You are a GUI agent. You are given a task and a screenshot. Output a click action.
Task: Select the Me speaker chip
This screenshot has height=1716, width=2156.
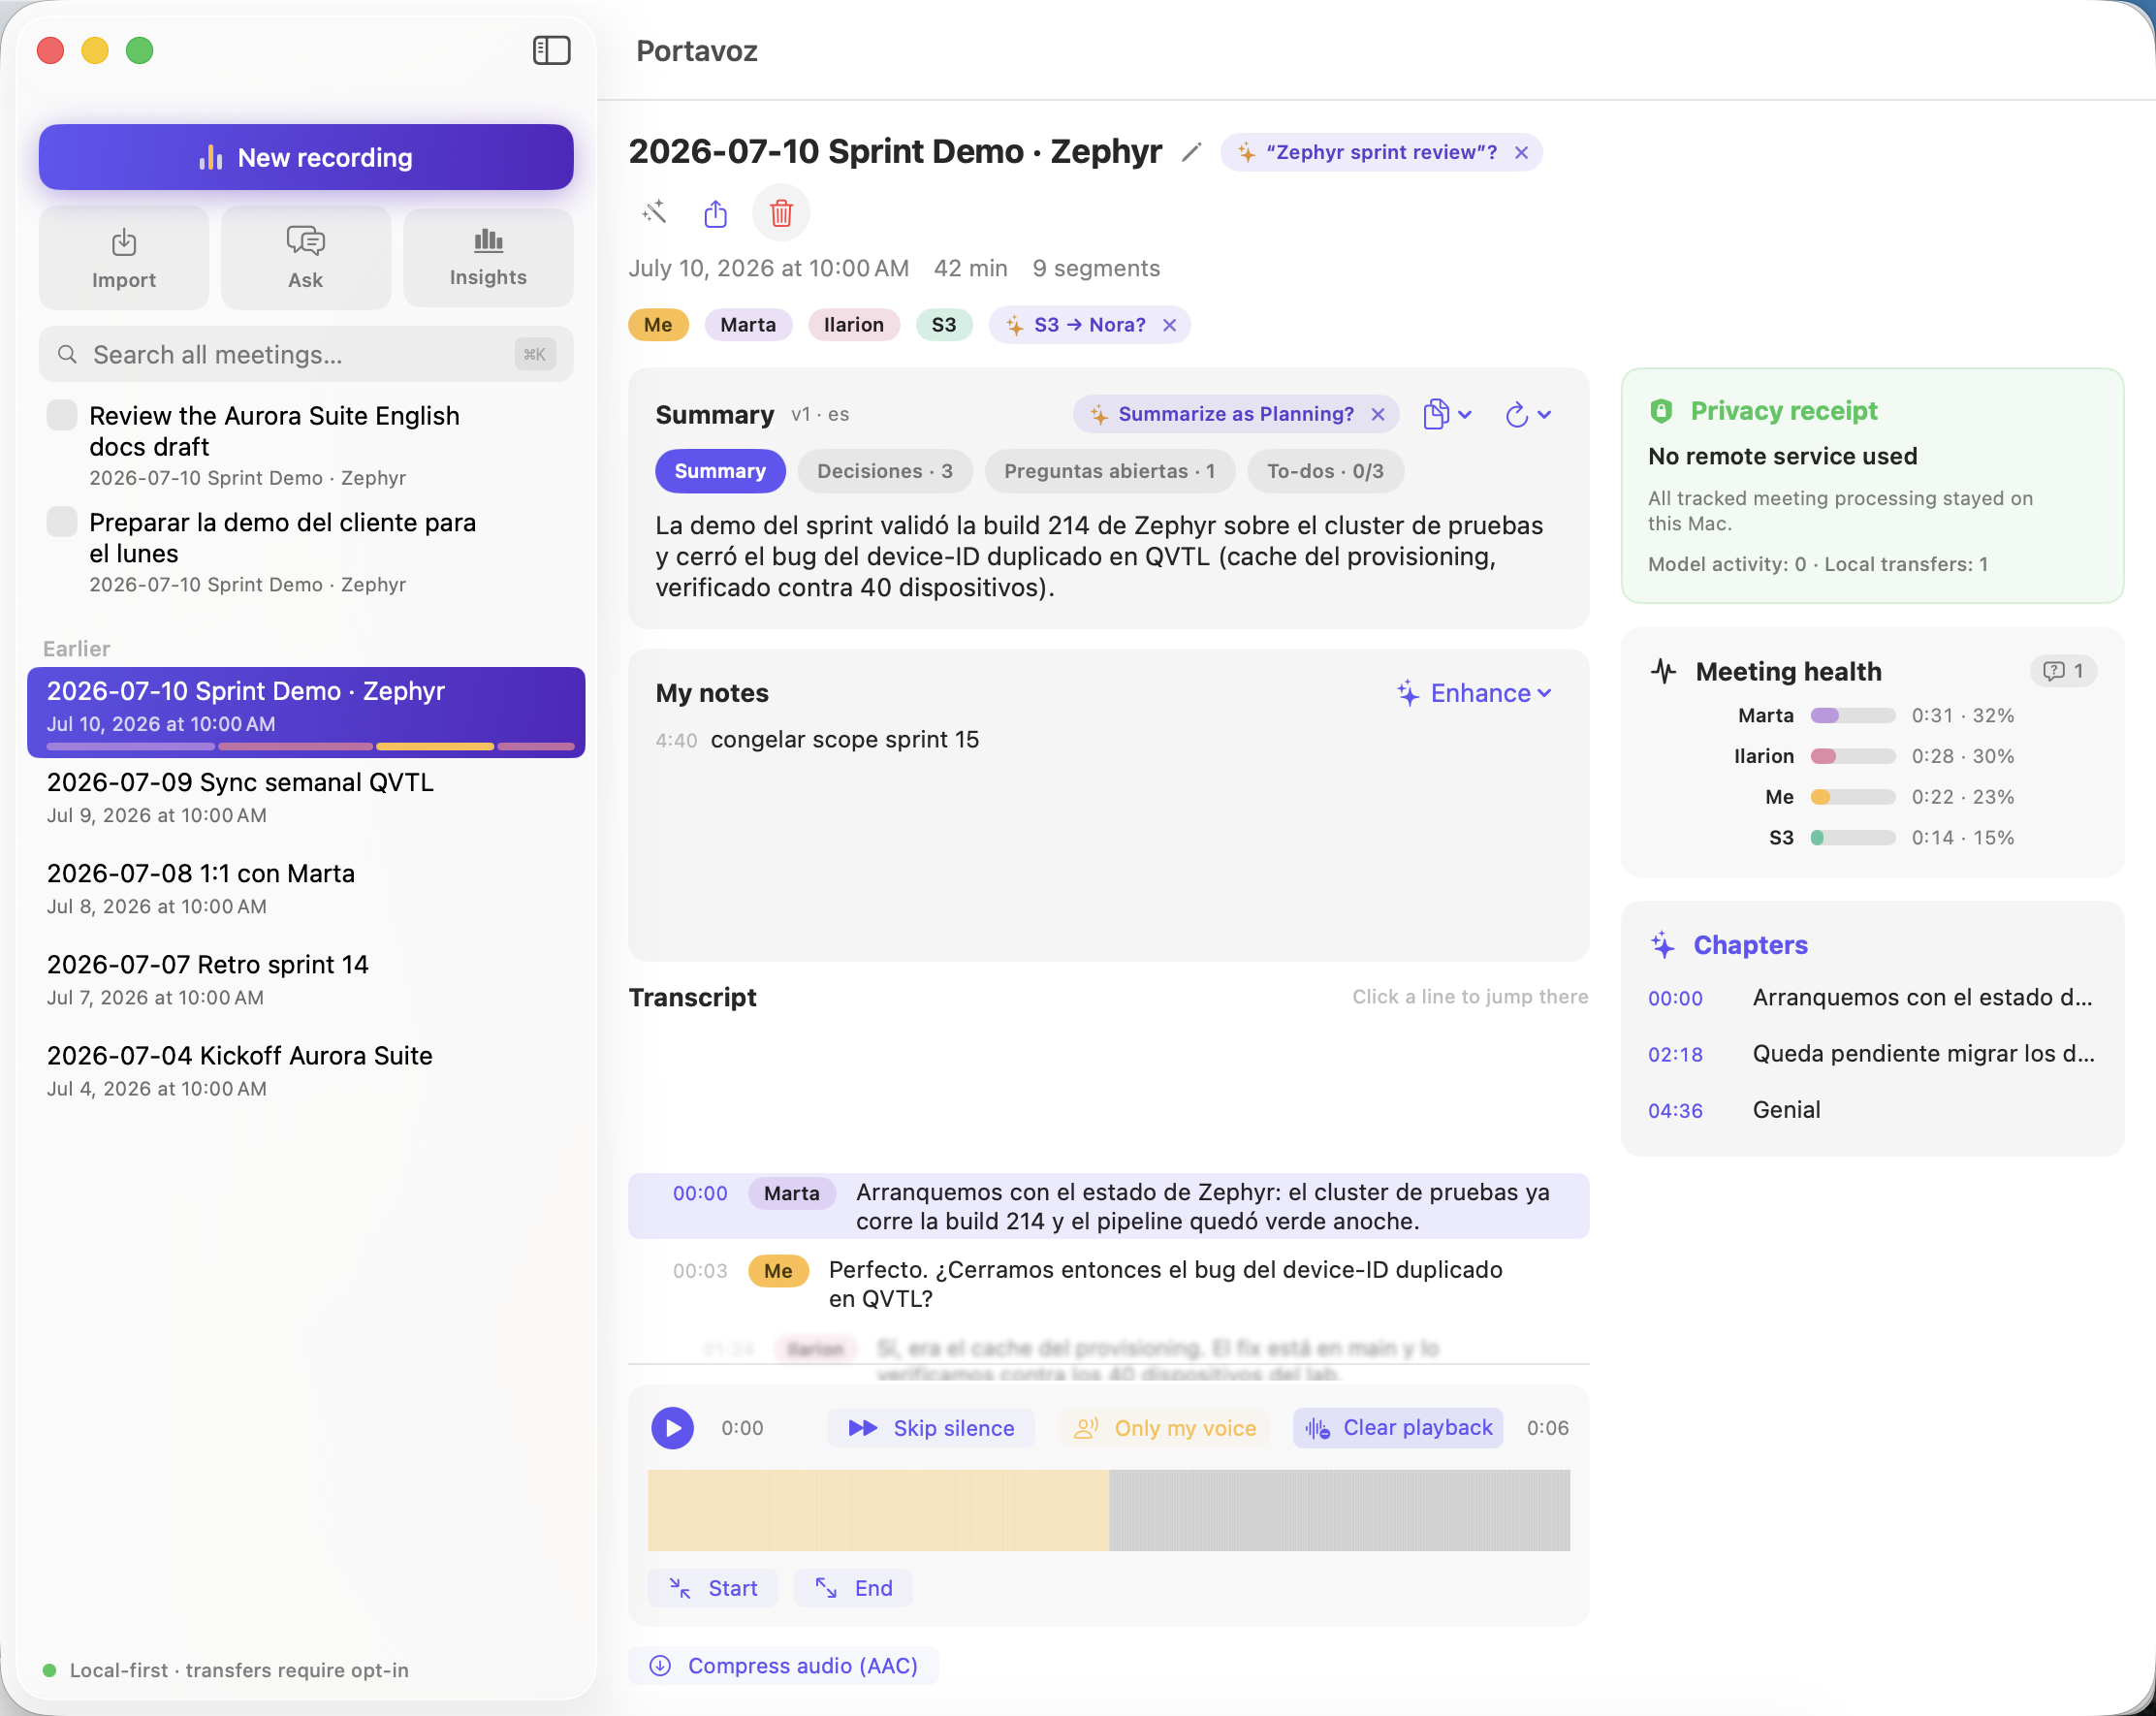[x=658, y=325]
